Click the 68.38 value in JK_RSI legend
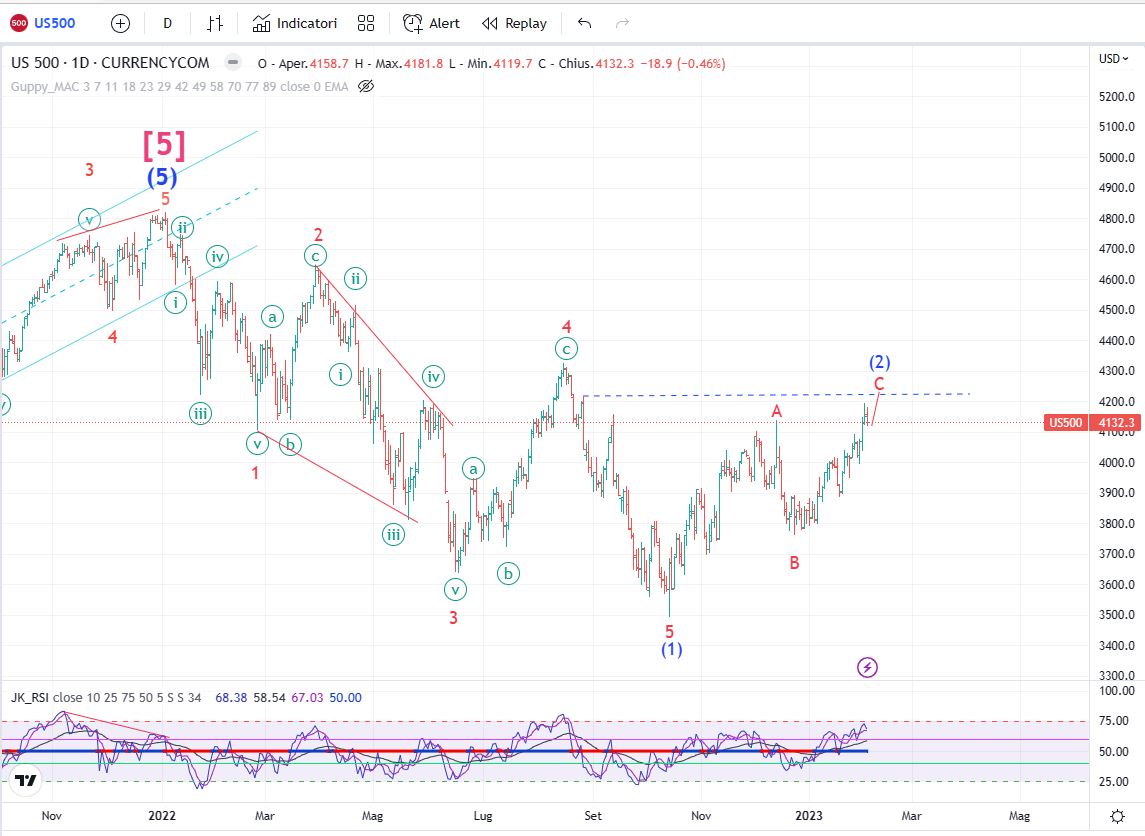This screenshot has height=836, width=1145. click(x=231, y=697)
